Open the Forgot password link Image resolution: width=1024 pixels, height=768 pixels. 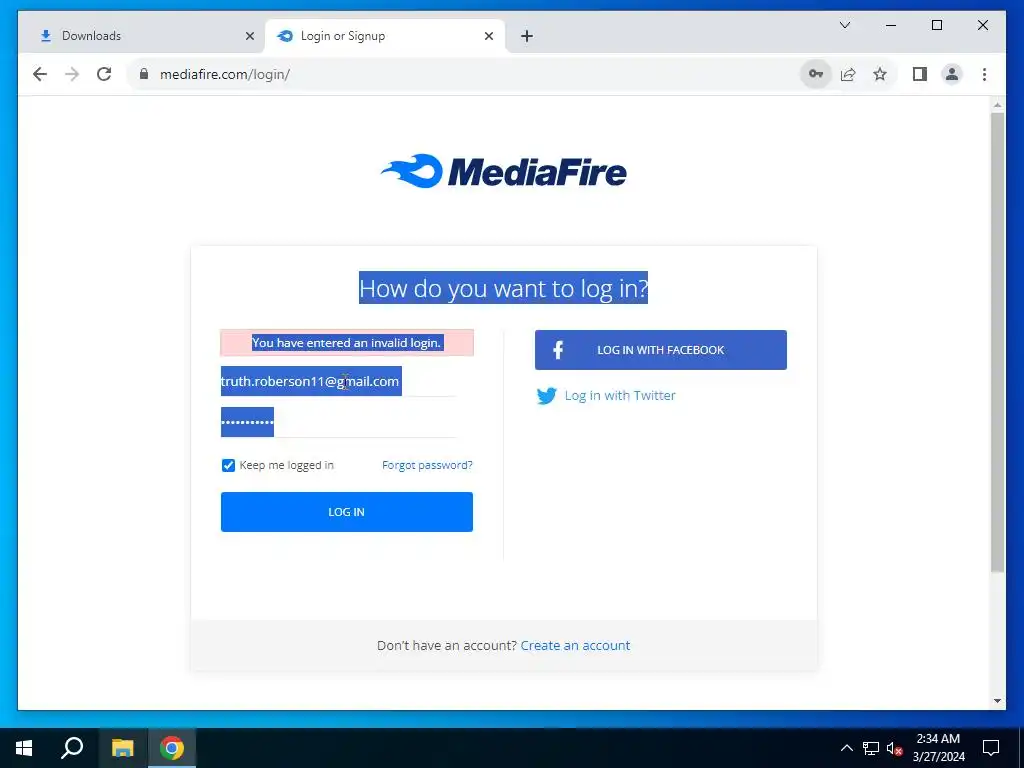coord(427,465)
